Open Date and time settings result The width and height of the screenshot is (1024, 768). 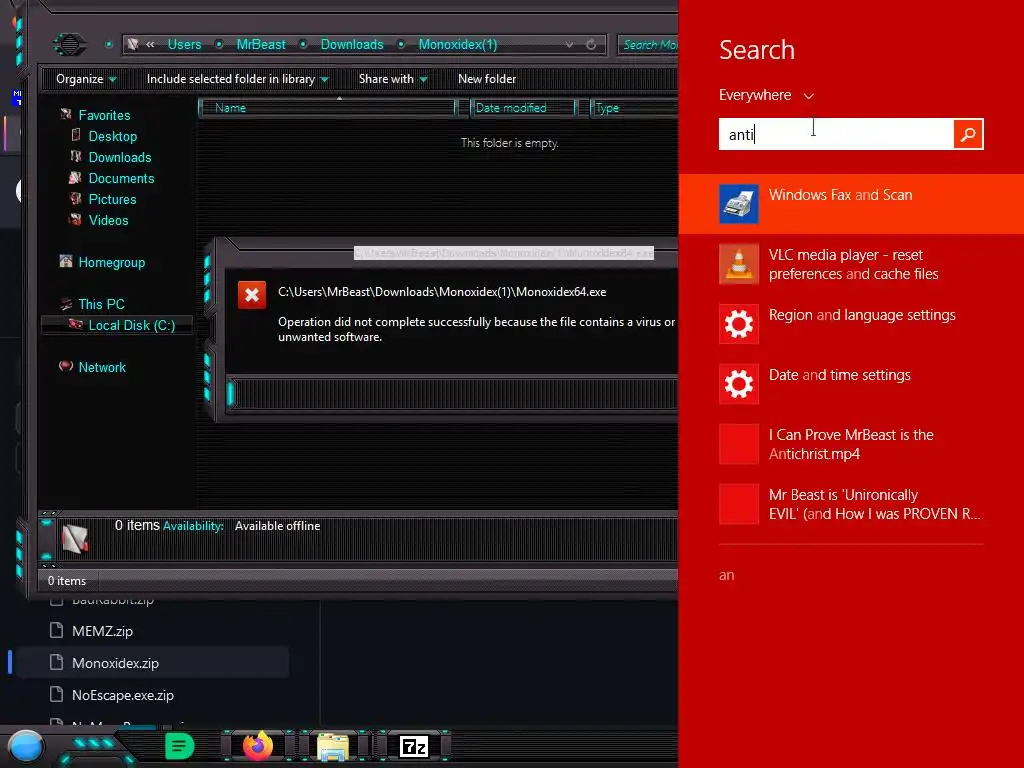851,384
